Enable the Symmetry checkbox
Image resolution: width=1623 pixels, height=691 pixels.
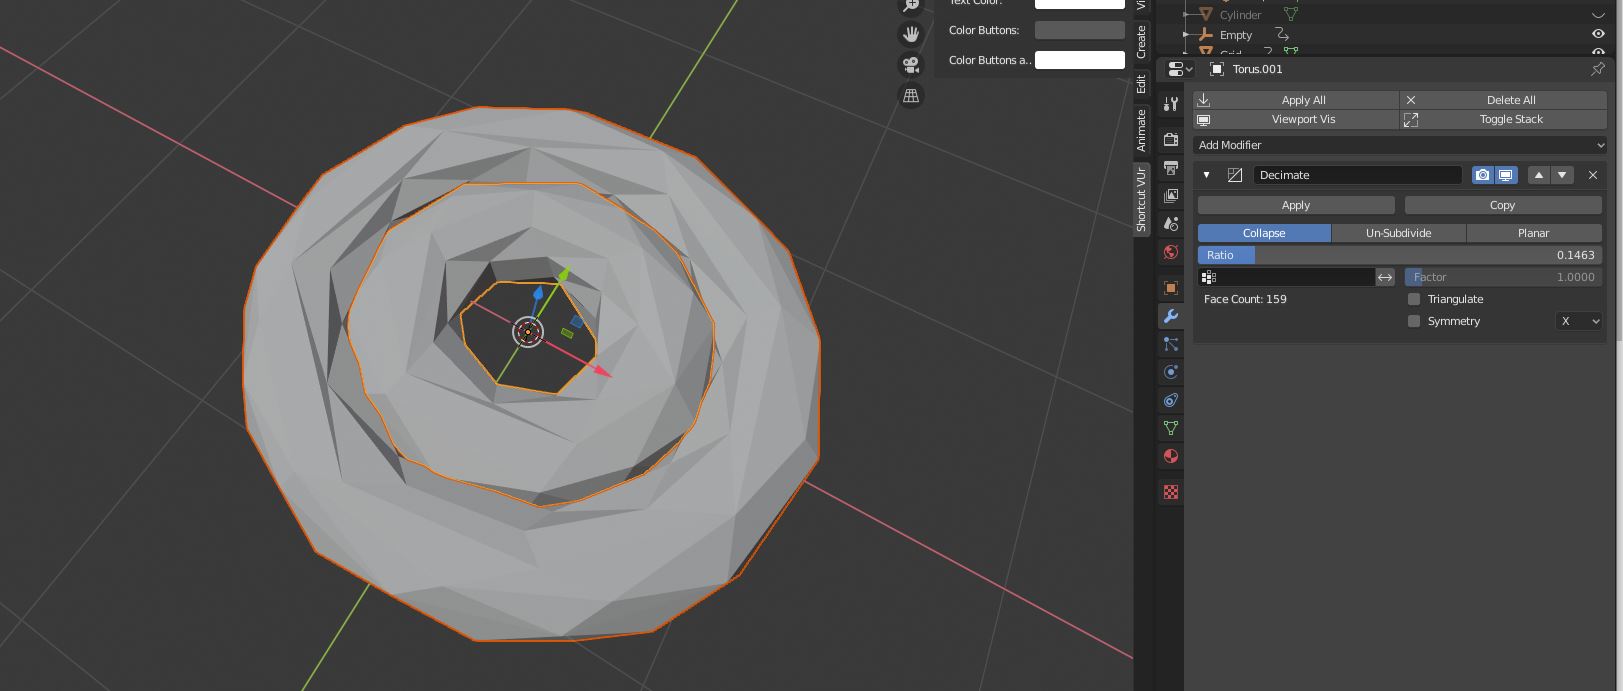1414,321
